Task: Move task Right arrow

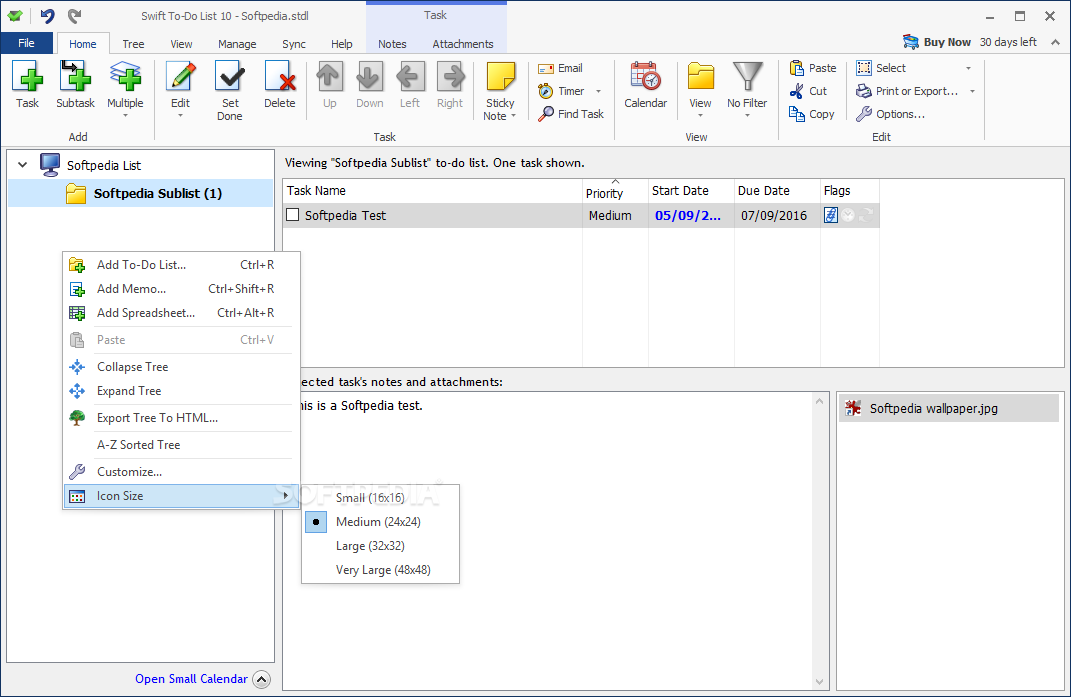Action: 450,84
